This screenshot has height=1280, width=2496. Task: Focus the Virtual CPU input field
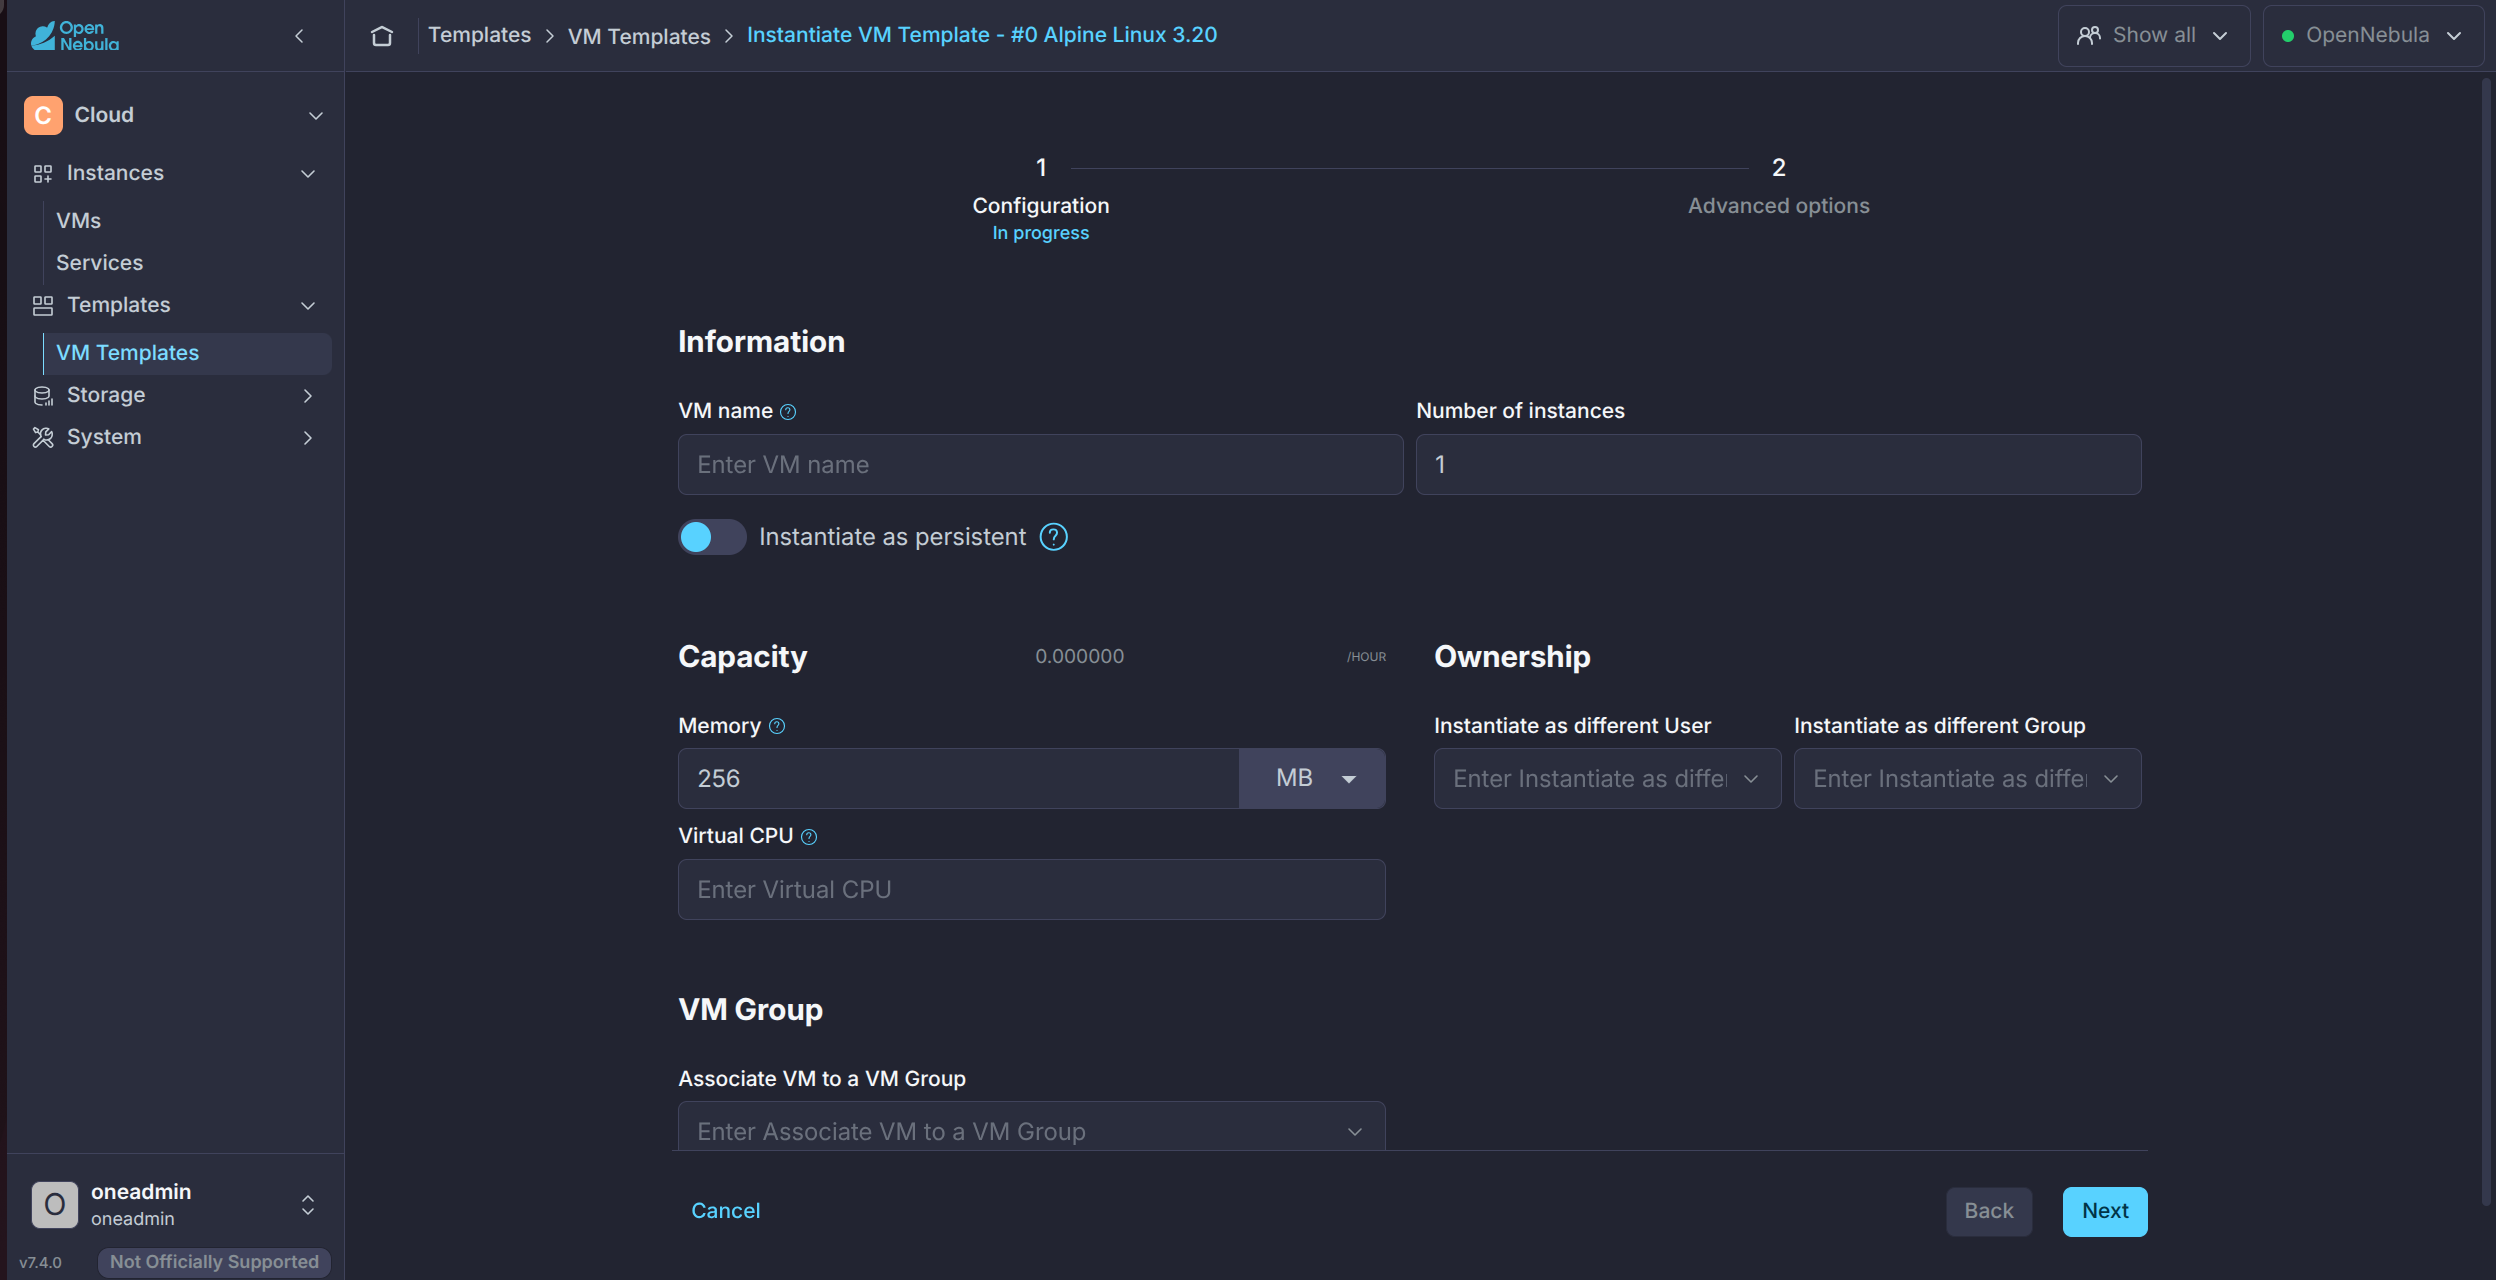[1031, 889]
